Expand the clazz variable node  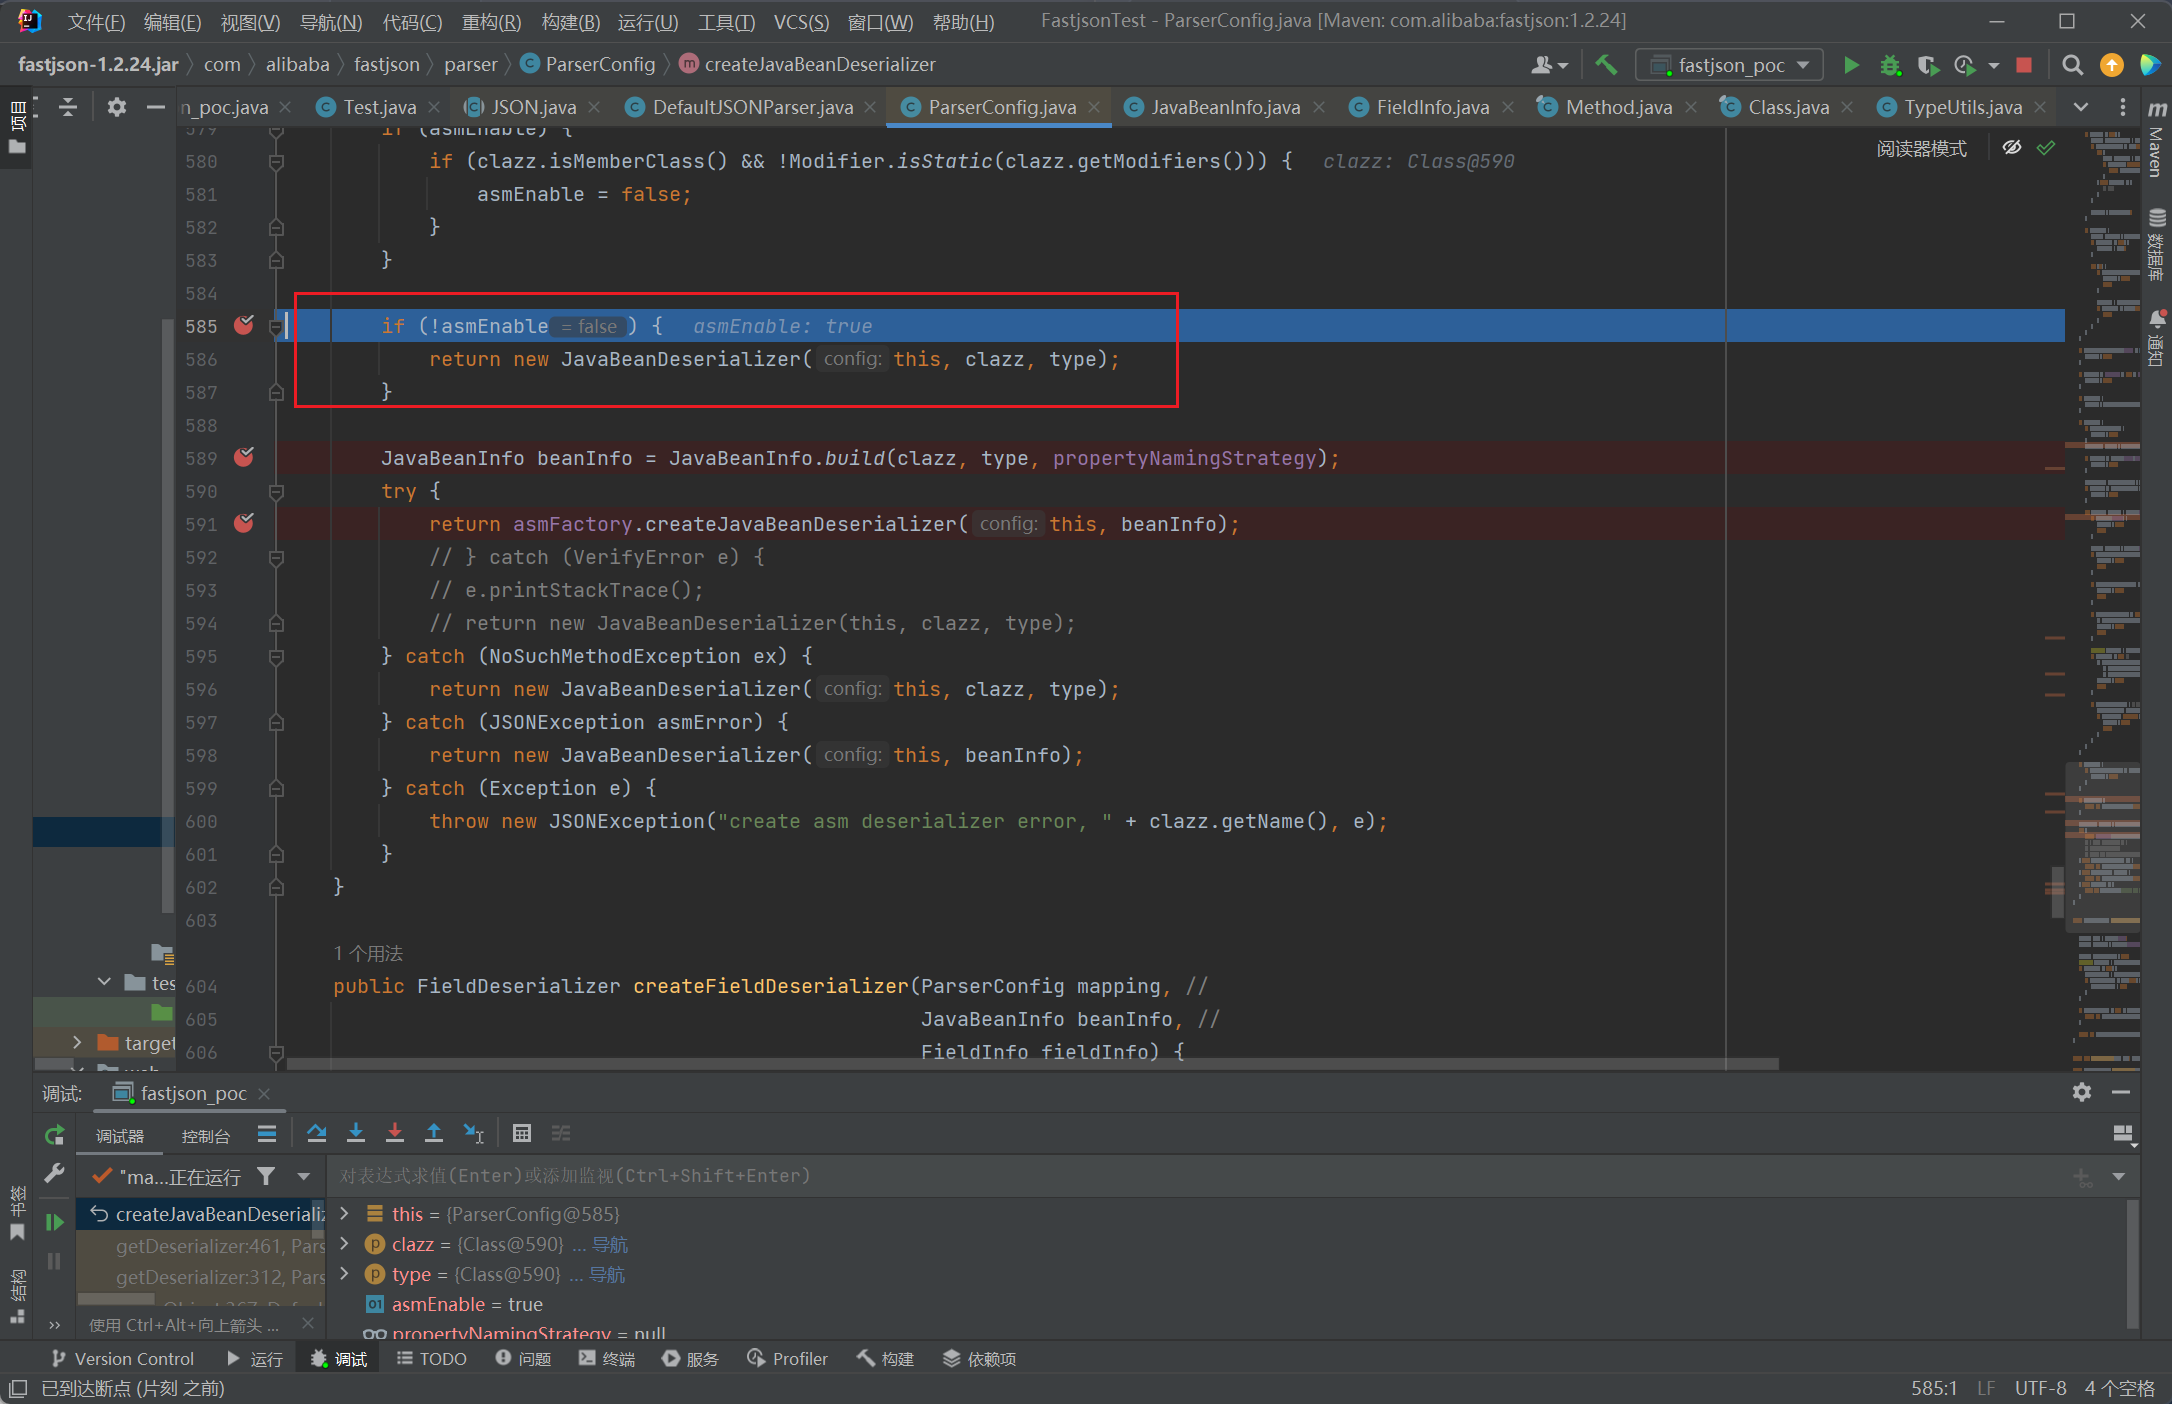[x=345, y=1244]
